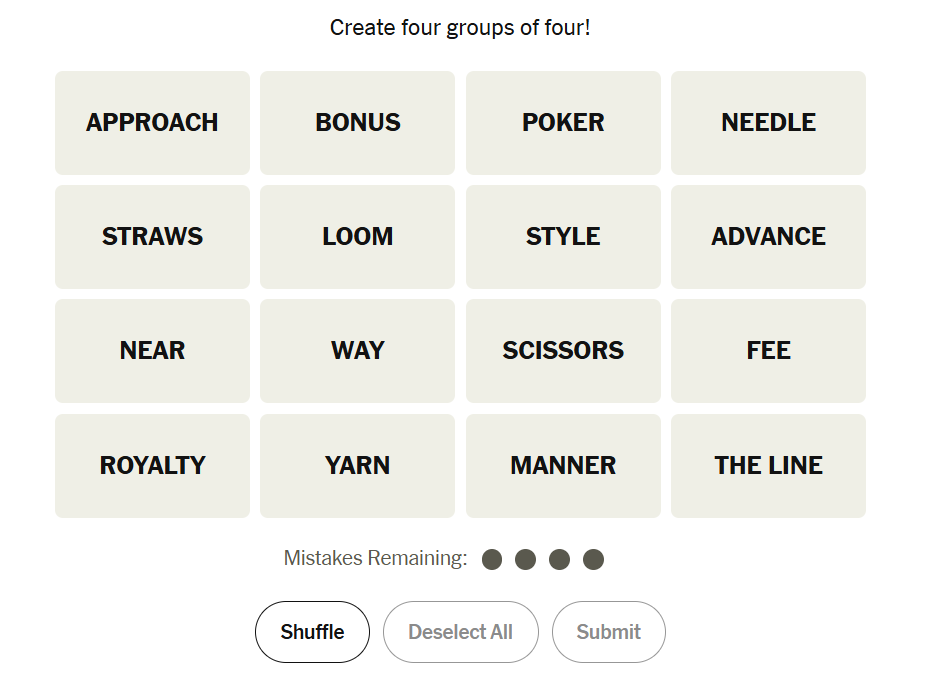The image size is (932, 697).
Task: Choose the STRAWS word tile
Action: click(x=152, y=237)
